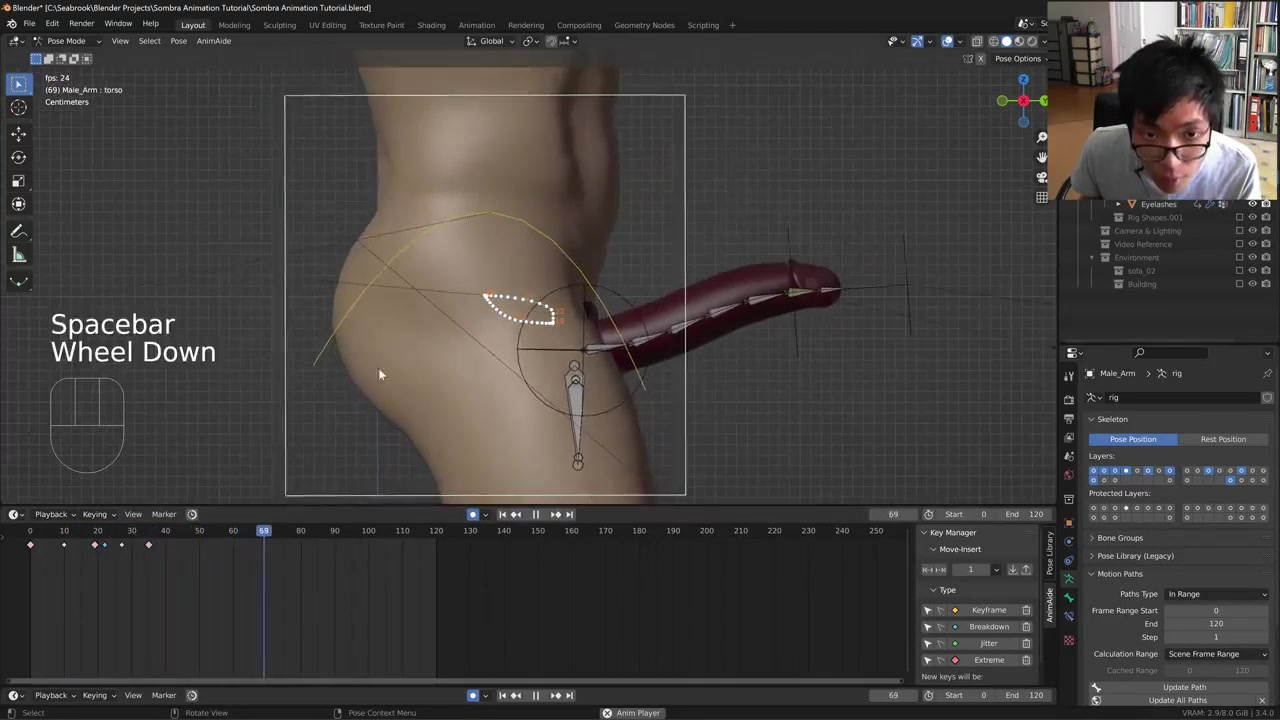This screenshot has width=1280, height=720.
Task: Select the Rotate tool in left toolbar
Action: pos(18,157)
